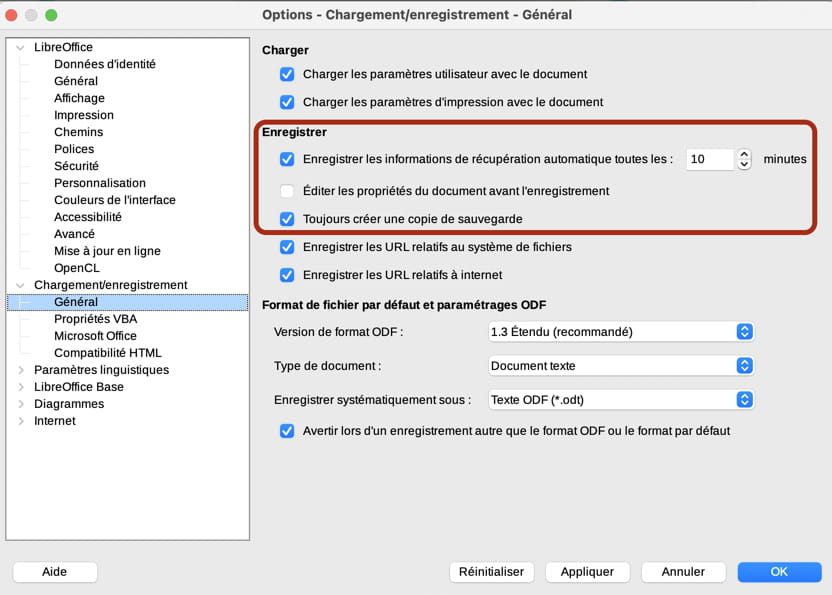832x595 pixels.
Task: Expand the Paramètres linguistiques node
Action: (21, 370)
